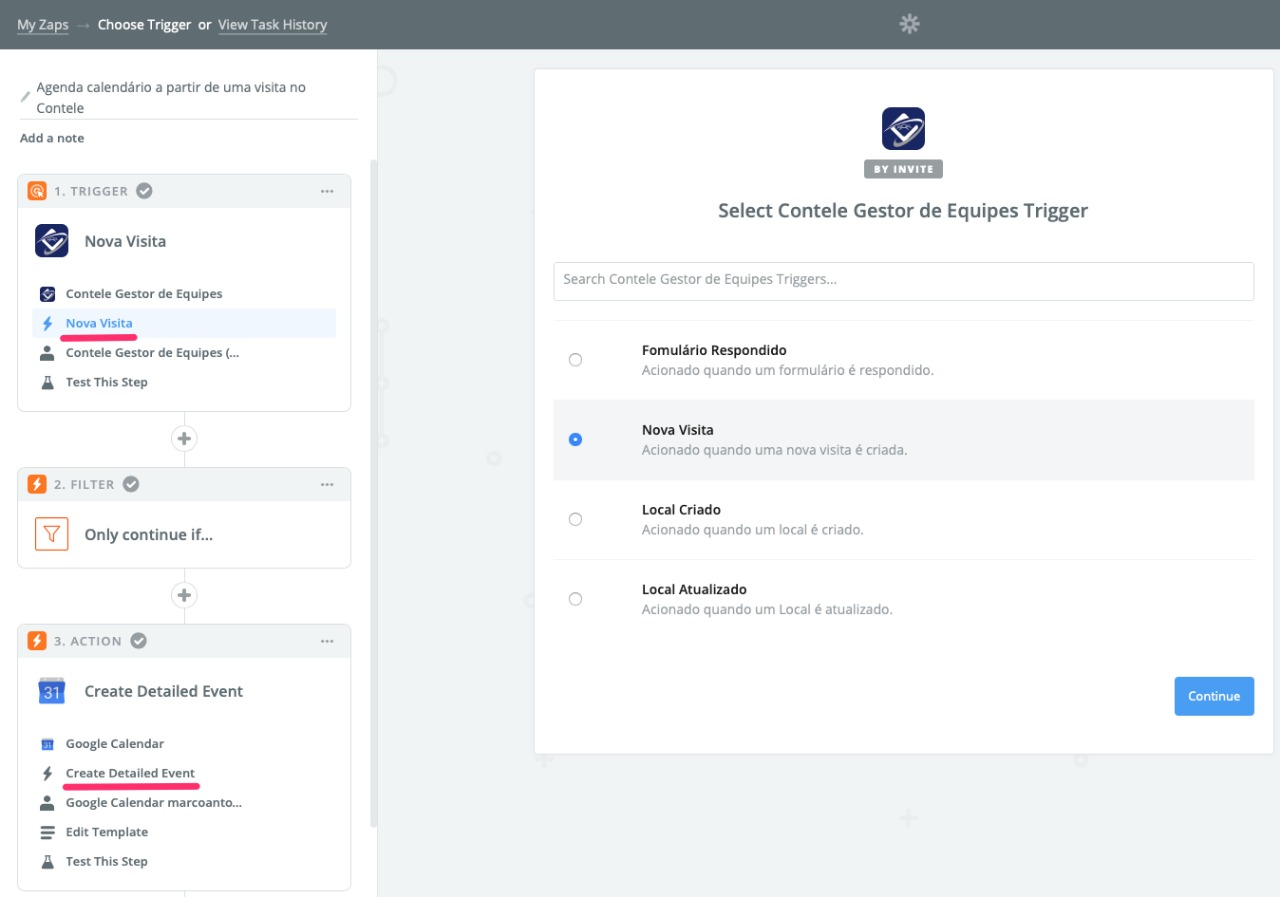Click 'Acionado quando uma nova visita é criada.' text

774,450
